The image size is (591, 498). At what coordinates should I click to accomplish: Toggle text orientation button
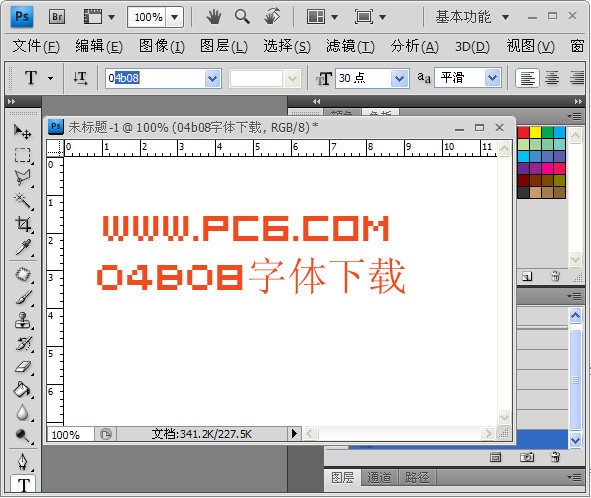coord(80,78)
